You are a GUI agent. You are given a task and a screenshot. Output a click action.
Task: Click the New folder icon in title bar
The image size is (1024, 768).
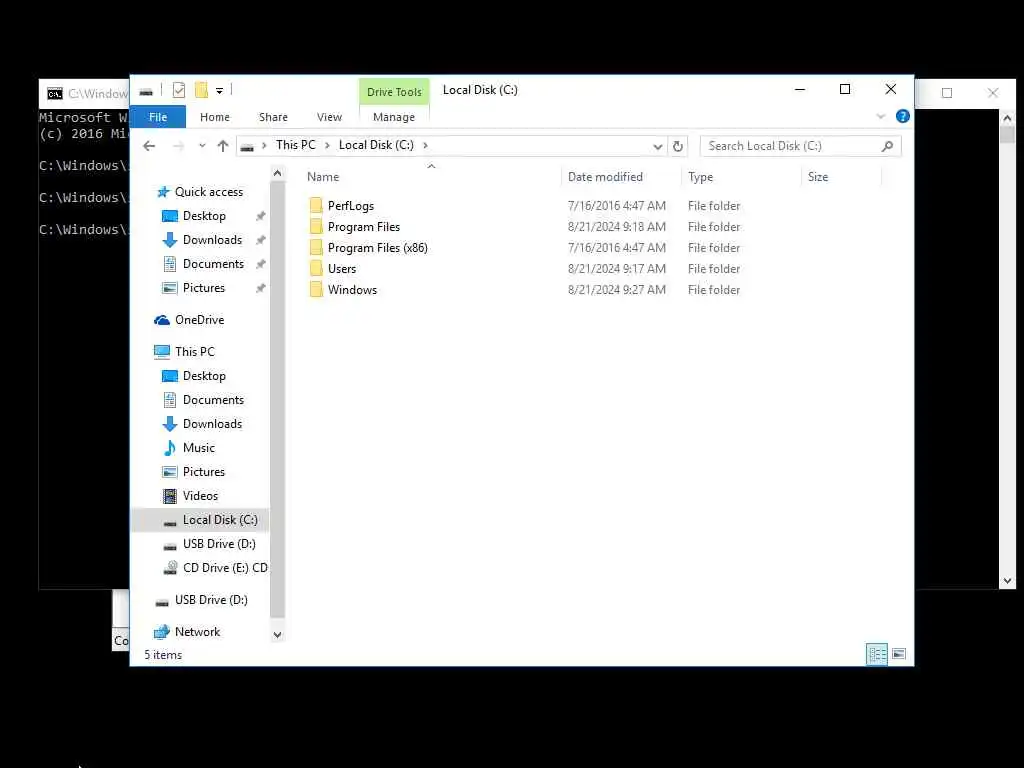(x=202, y=90)
